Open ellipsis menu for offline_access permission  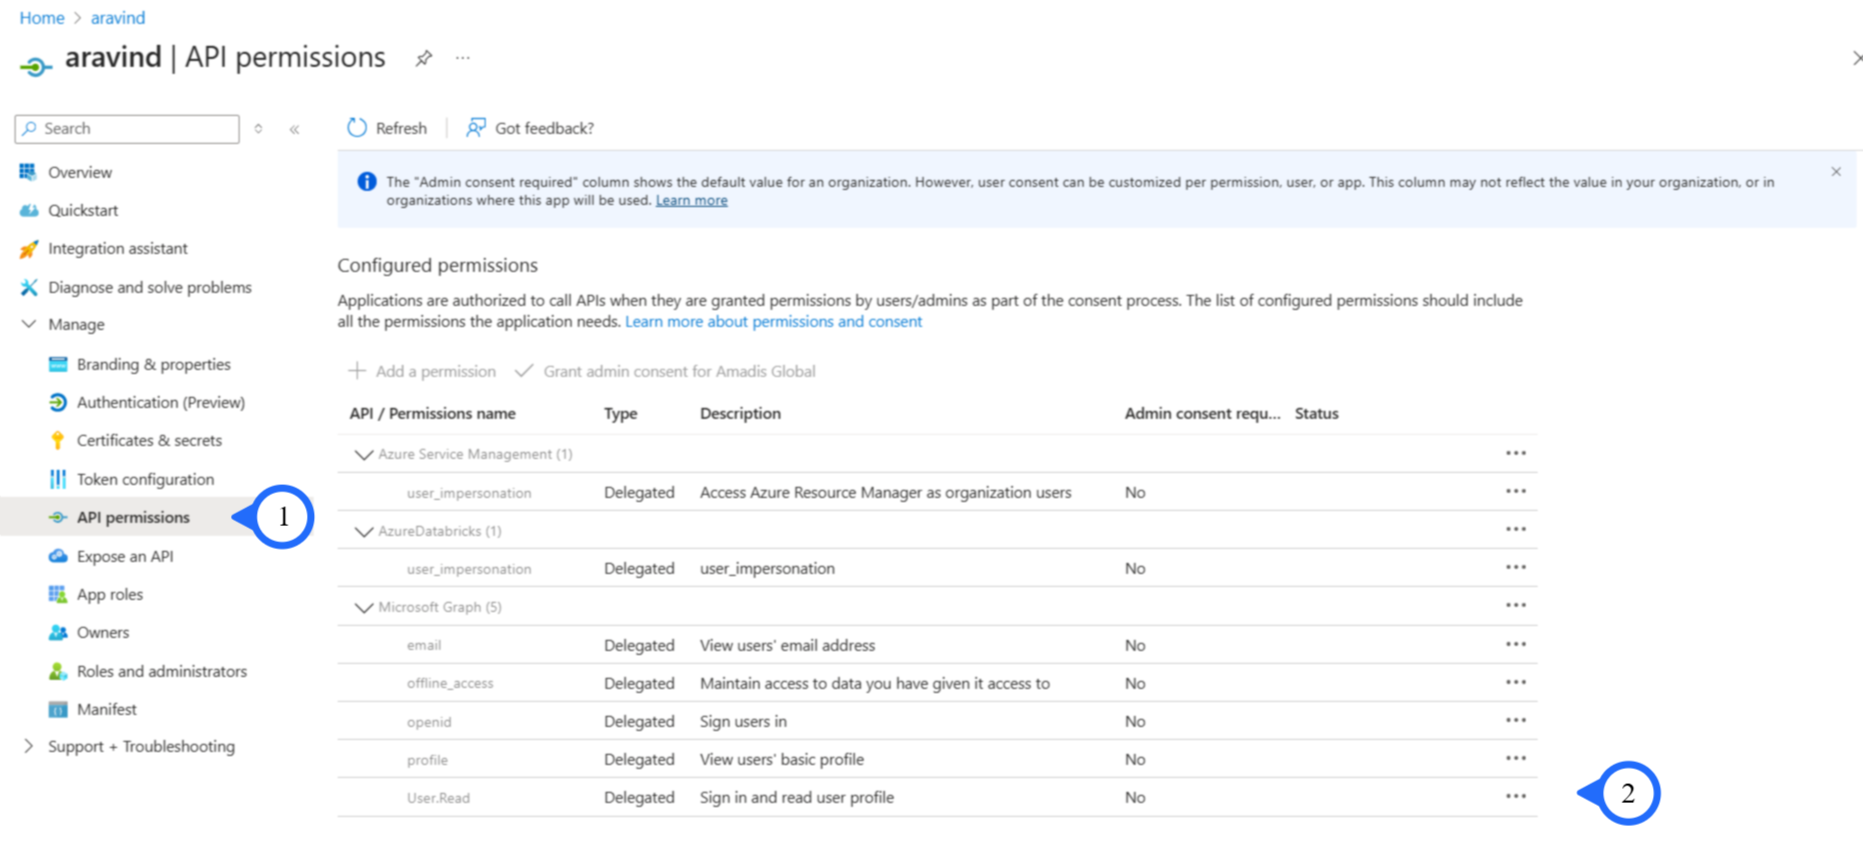click(1515, 683)
